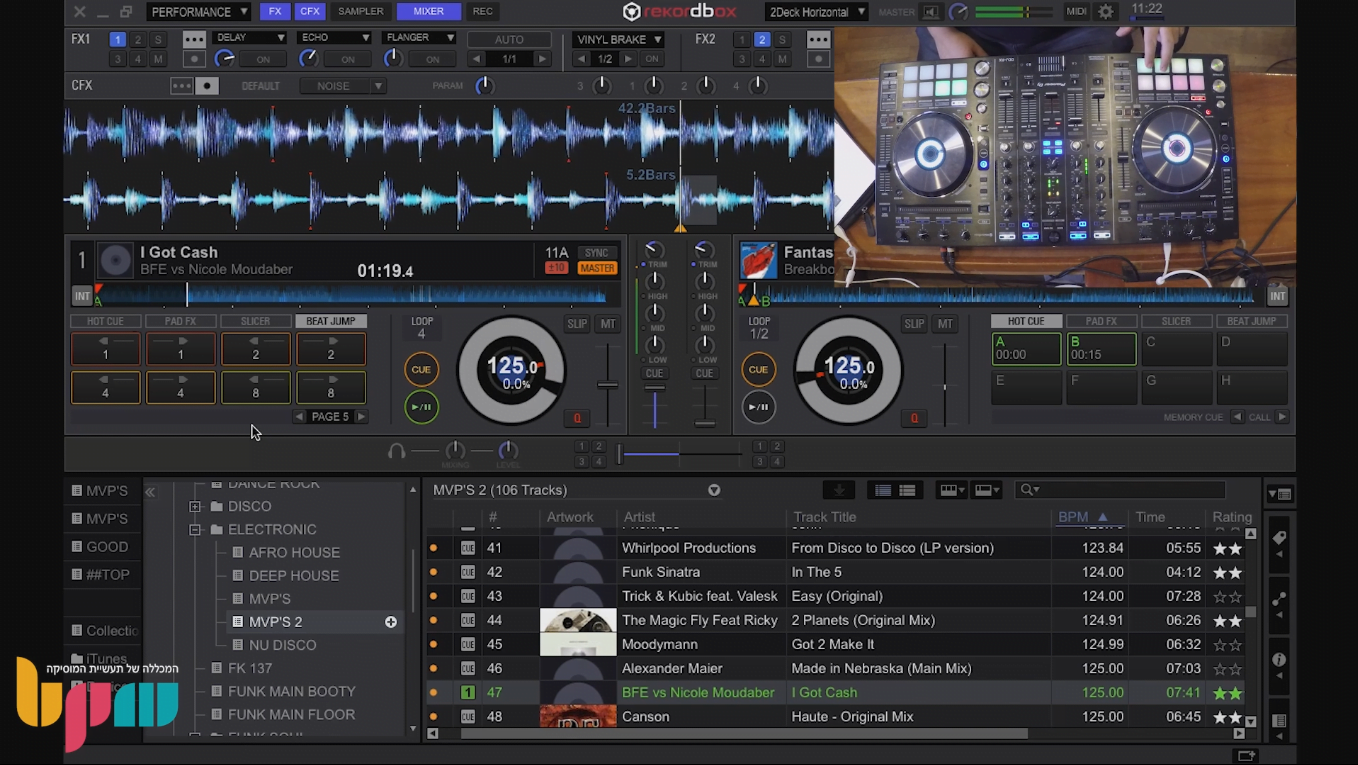Switch to the PAD FX tab on deck 1

pyautogui.click(x=180, y=321)
